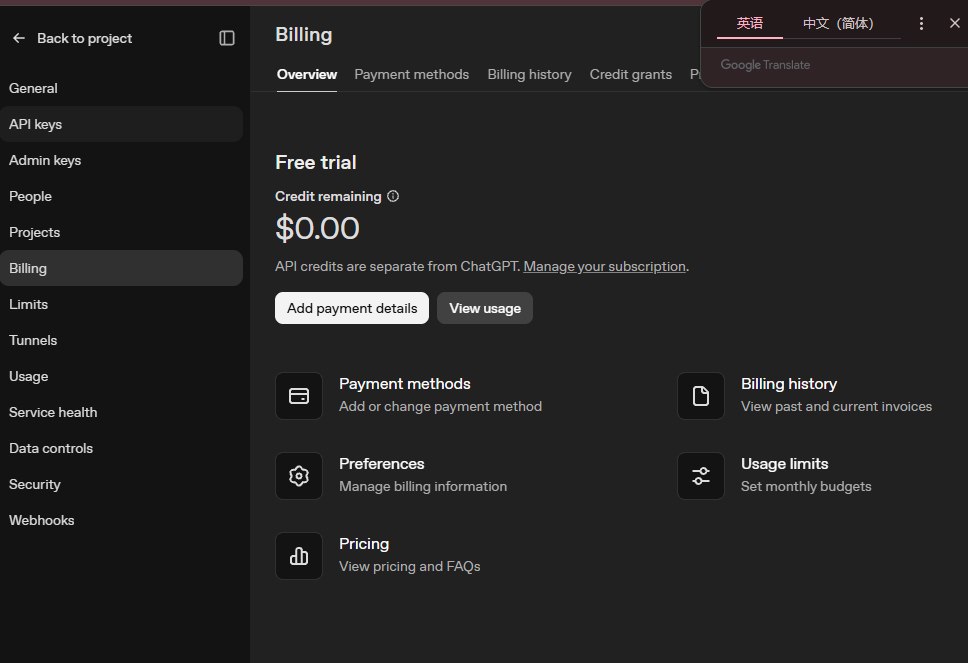Open the Credit grants tab

pos(631,75)
